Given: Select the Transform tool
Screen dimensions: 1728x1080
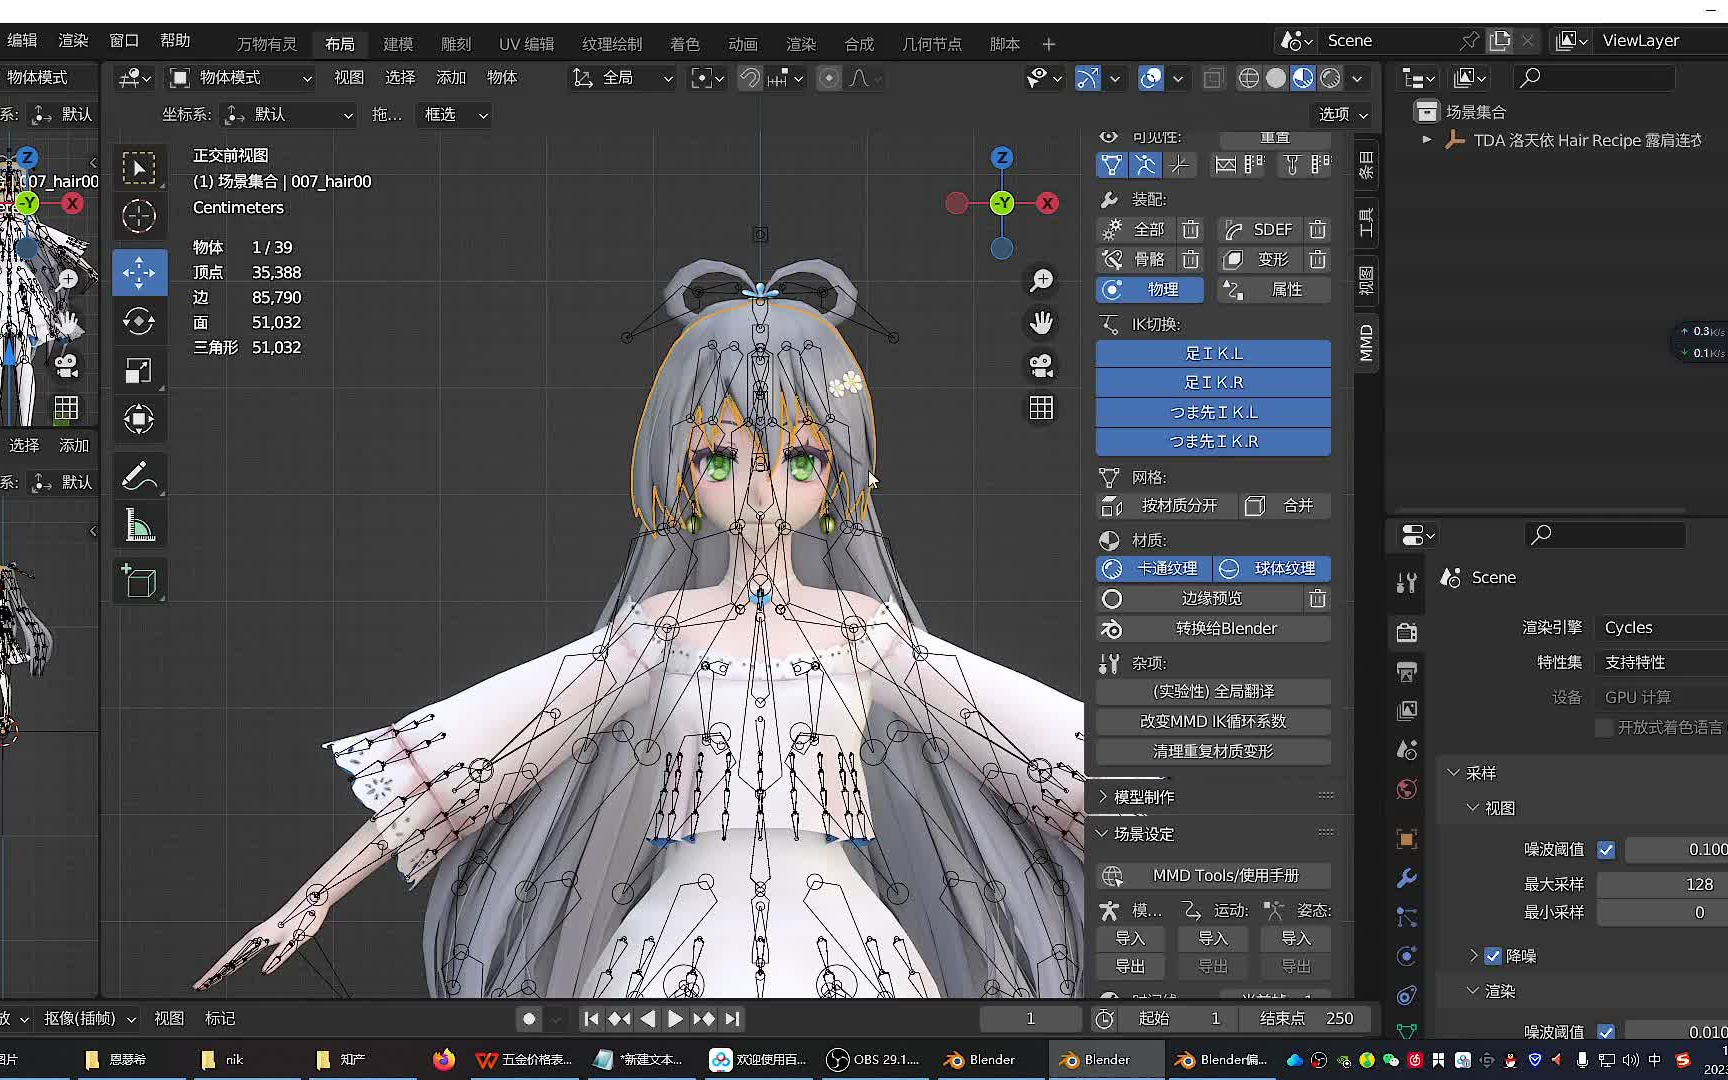Looking at the screenshot, I should click(139, 419).
